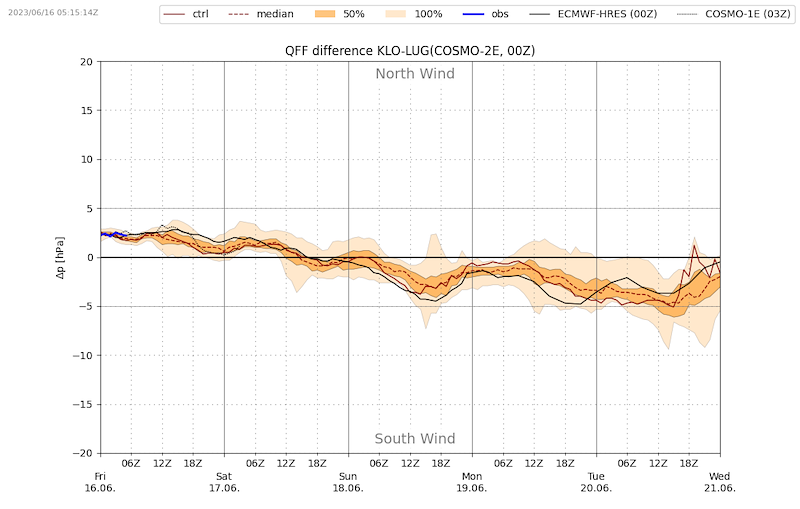Click the blue obs legend line

[473, 14]
